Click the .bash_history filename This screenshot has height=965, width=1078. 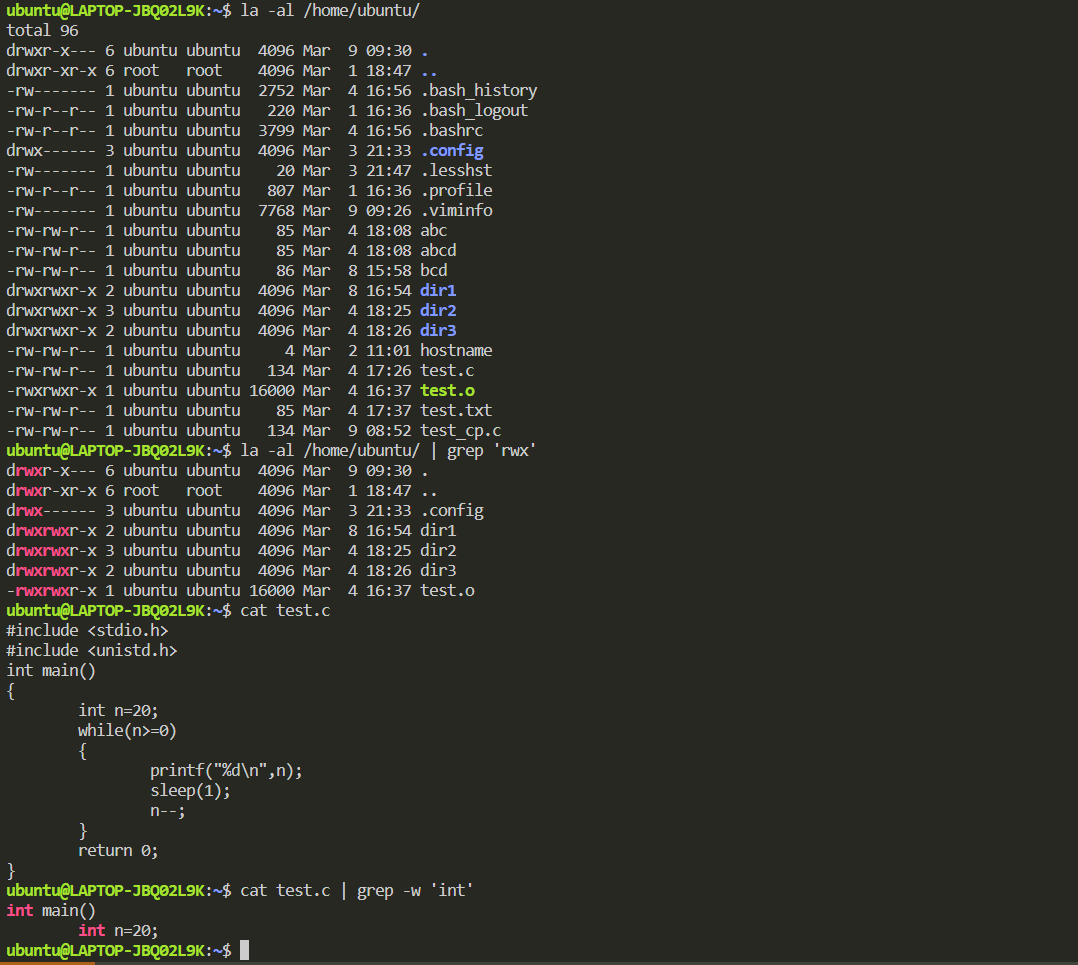point(478,90)
